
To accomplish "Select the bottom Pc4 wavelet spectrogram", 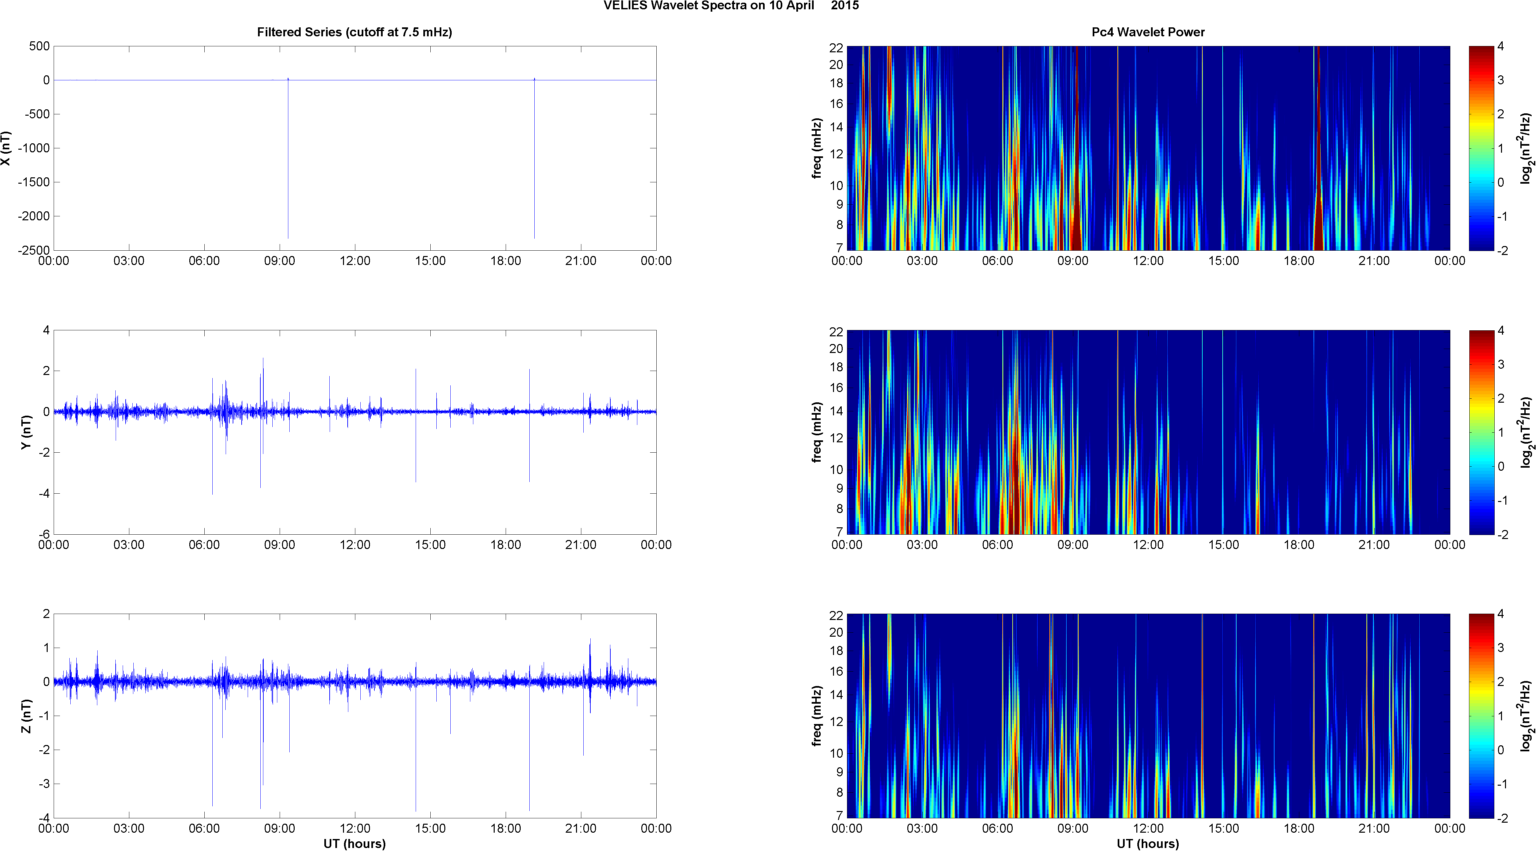I will [1147, 716].
